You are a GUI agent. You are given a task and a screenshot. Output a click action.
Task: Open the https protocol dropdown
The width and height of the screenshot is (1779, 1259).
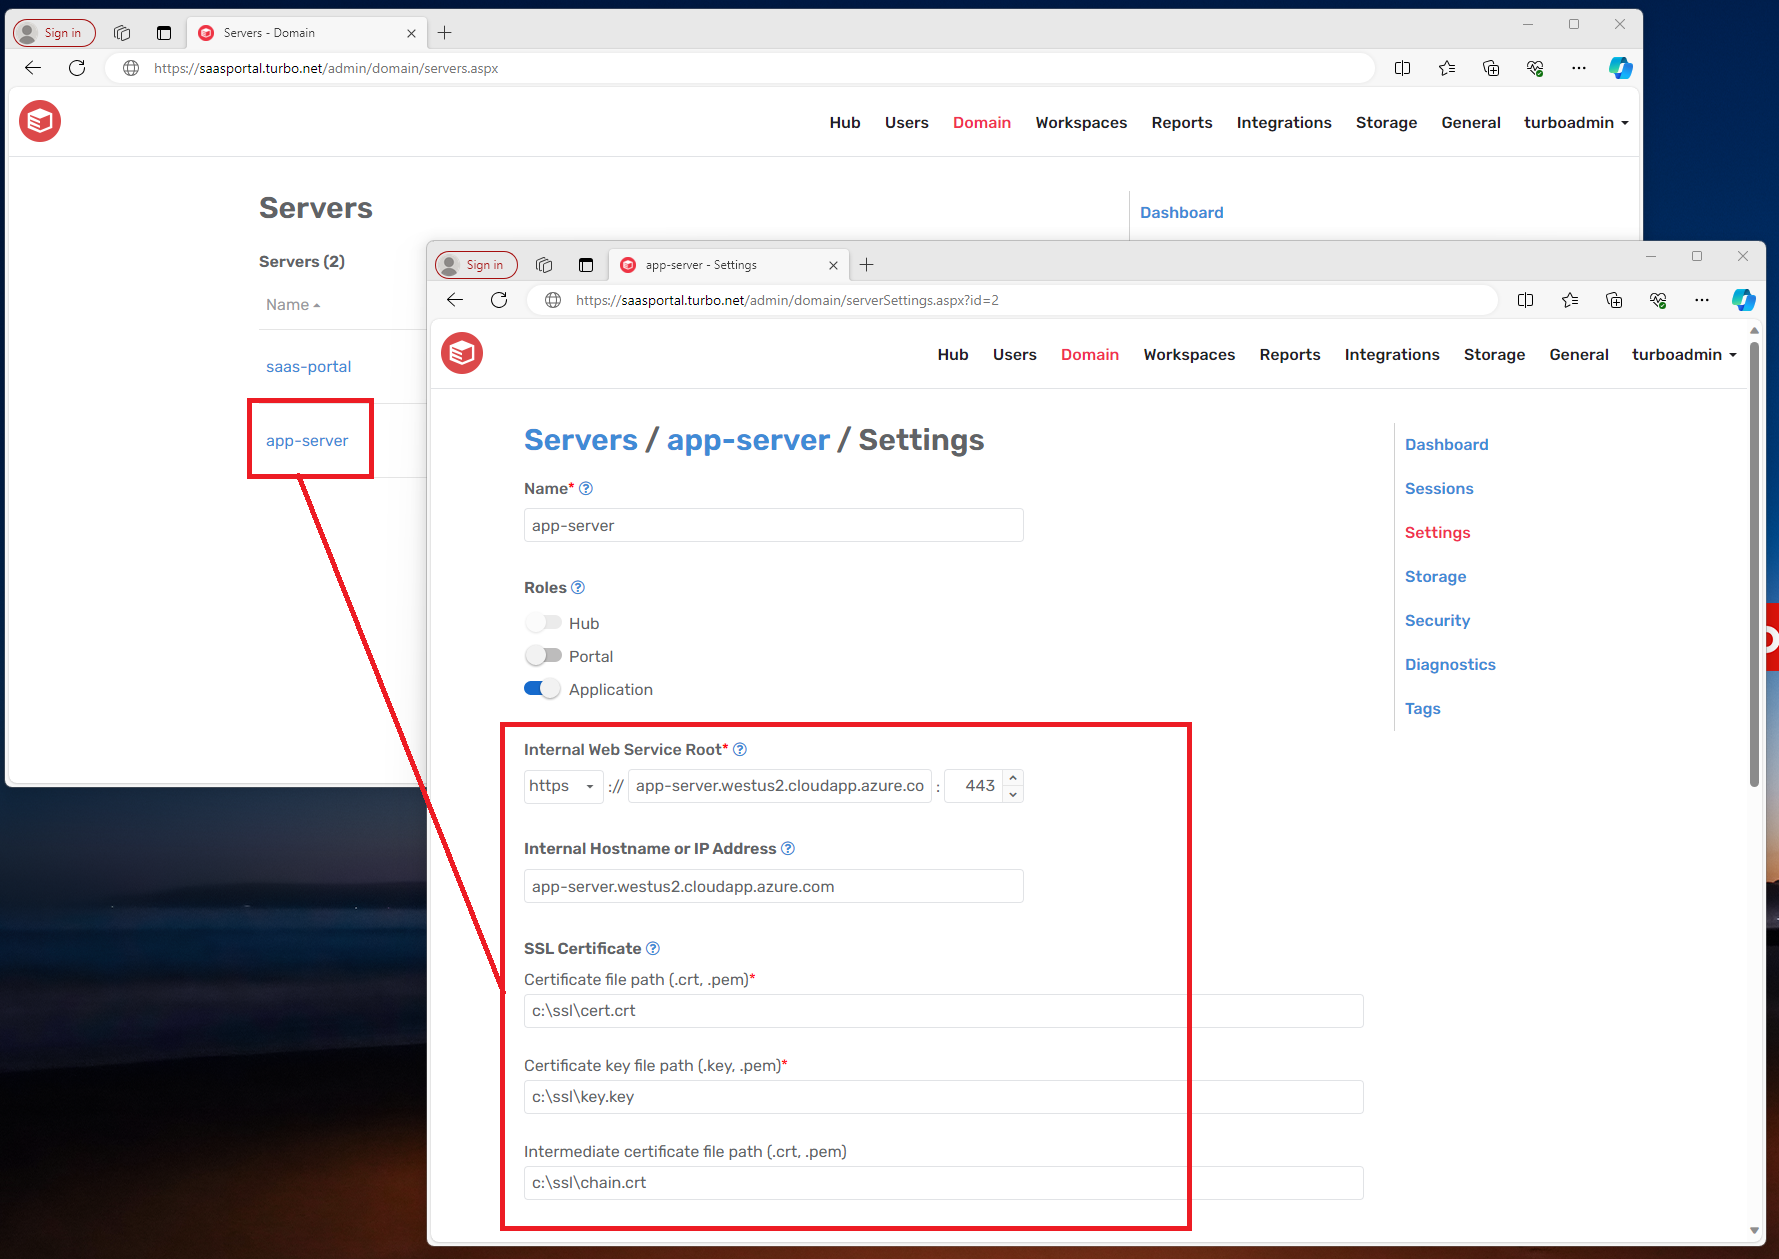click(563, 786)
